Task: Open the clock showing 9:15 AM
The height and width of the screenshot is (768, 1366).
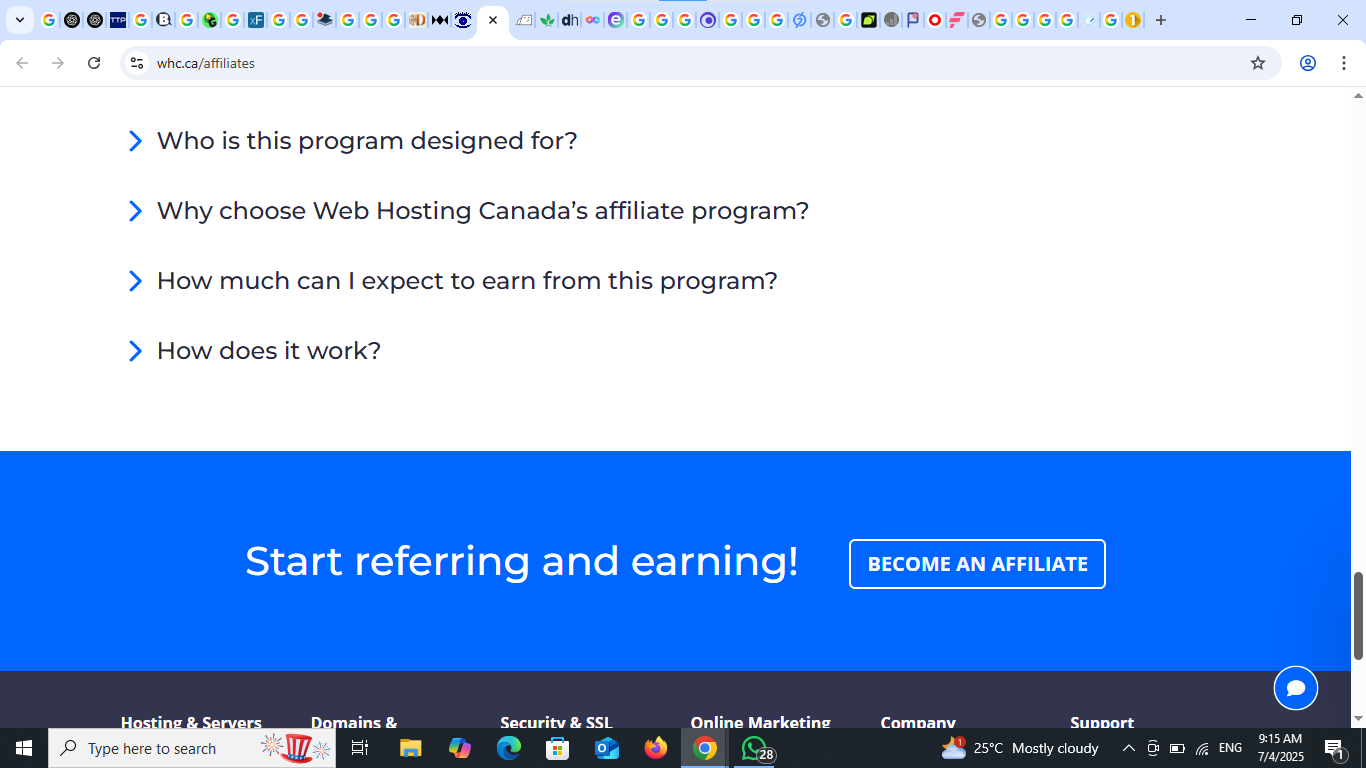Action: pyautogui.click(x=1280, y=748)
